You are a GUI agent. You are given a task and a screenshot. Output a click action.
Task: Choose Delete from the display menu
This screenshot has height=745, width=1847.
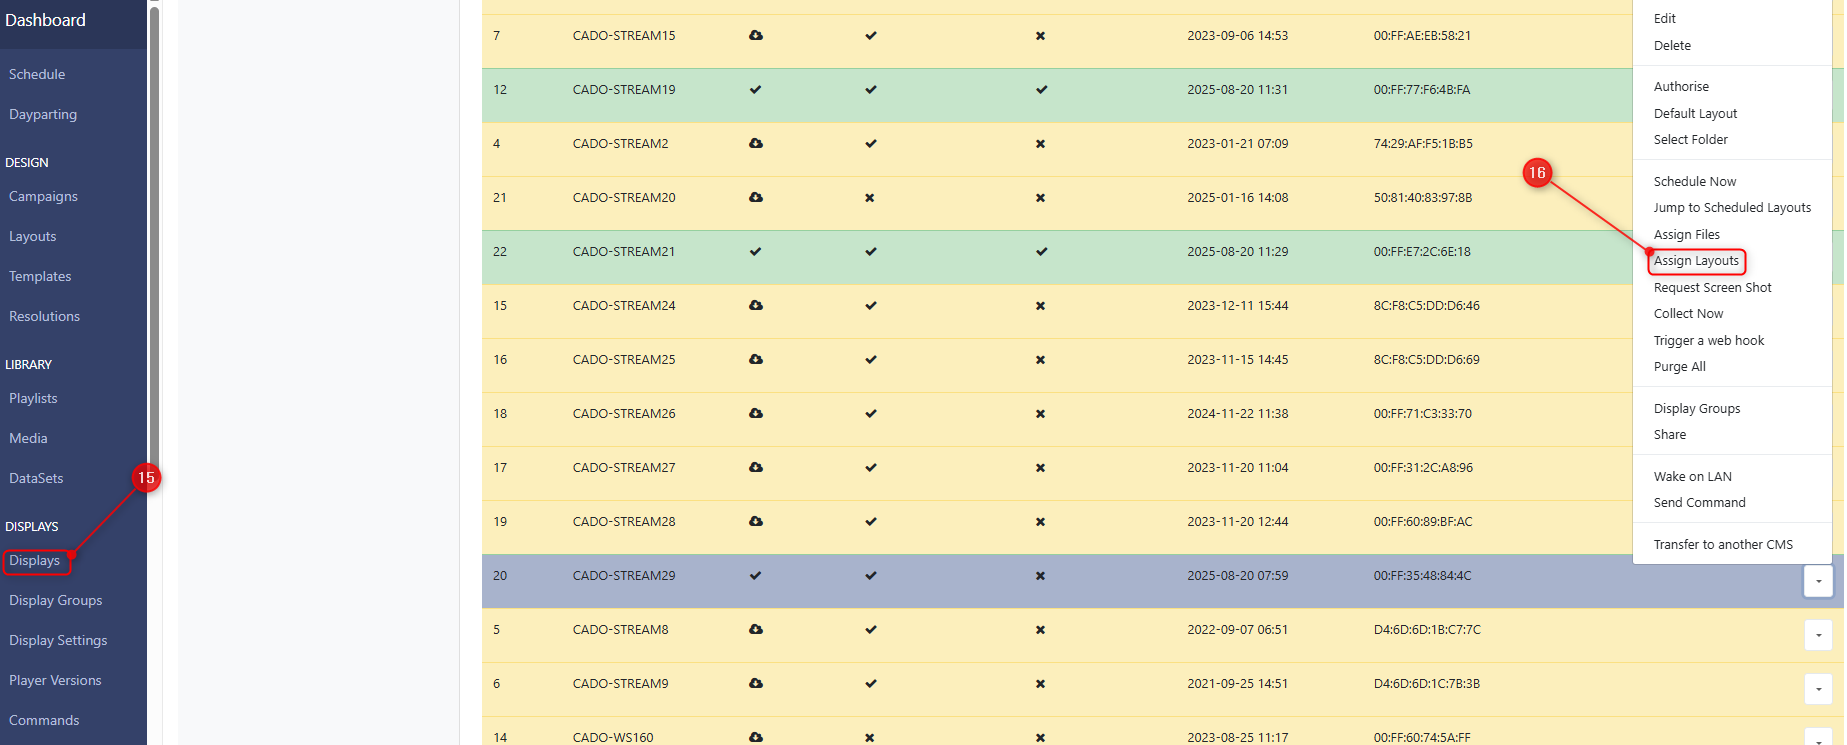click(x=1672, y=46)
